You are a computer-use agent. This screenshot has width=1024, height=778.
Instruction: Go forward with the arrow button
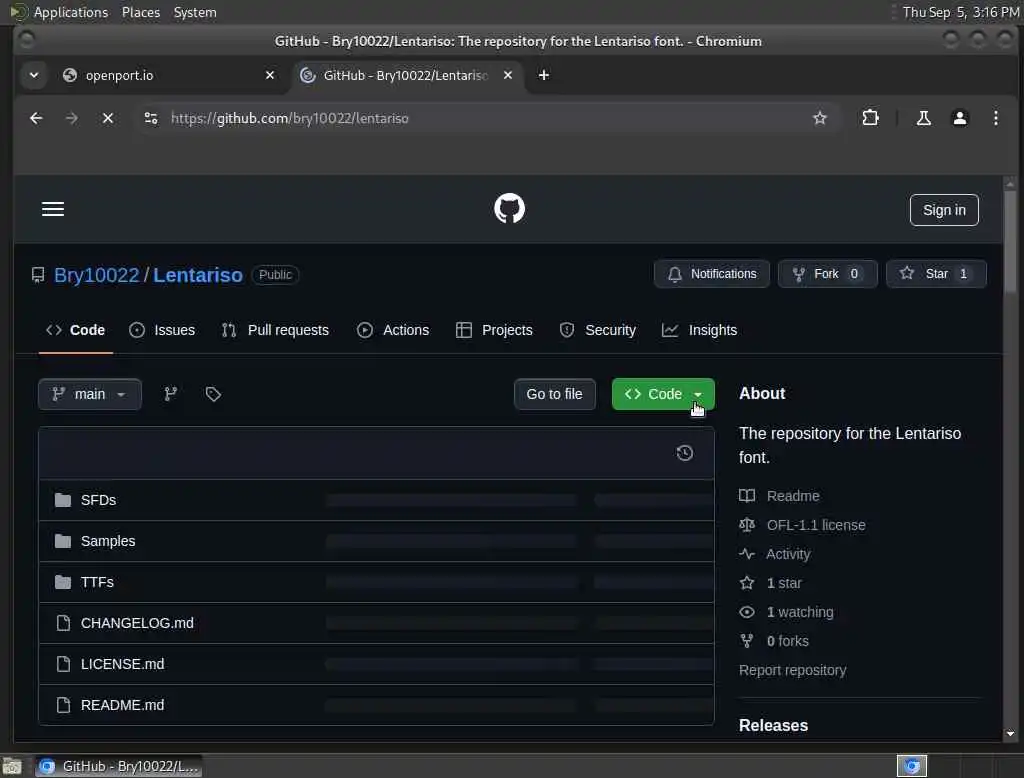[x=72, y=118]
